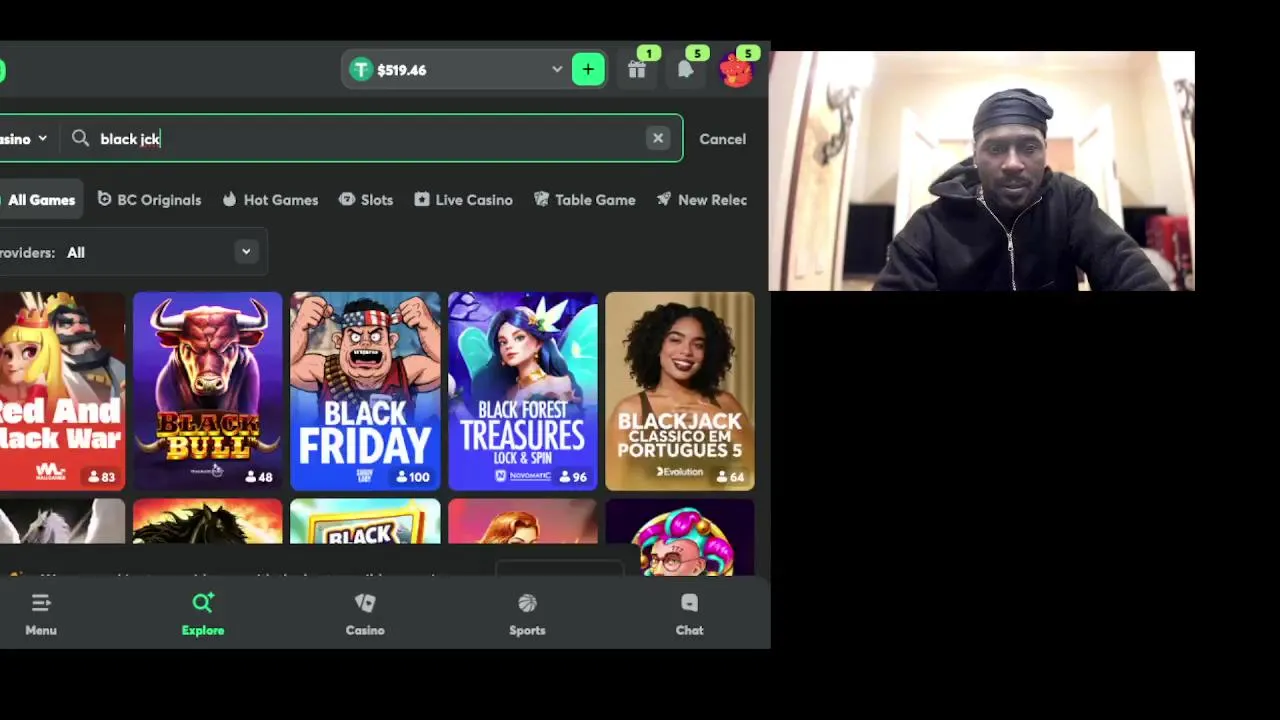
Task: Select the BC Originals tab
Action: (149, 200)
